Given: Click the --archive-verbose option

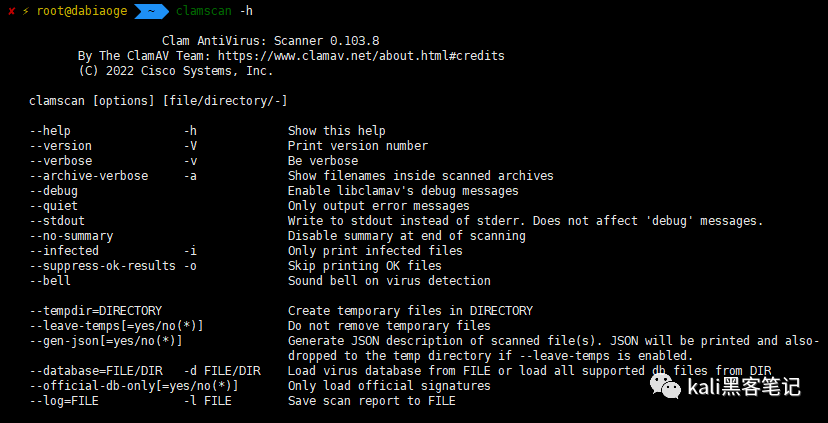Looking at the screenshot, I should 89,176.
